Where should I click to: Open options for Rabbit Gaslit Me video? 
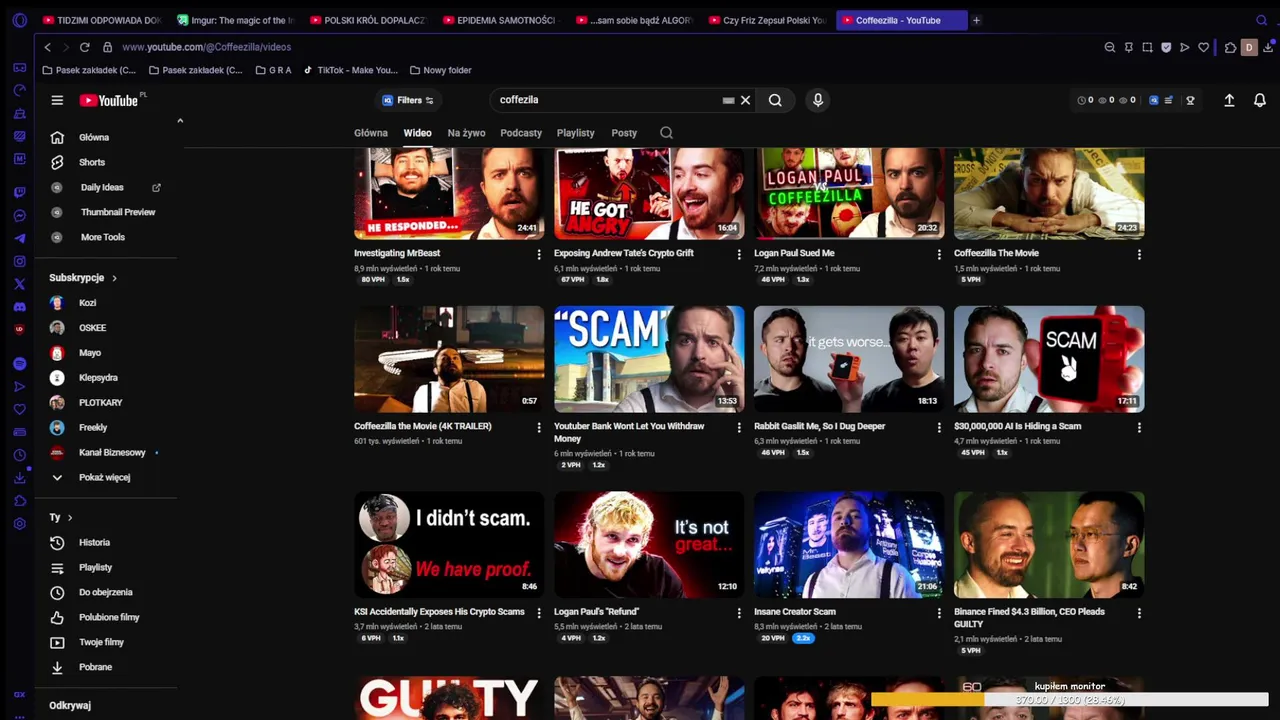[939, 427]
